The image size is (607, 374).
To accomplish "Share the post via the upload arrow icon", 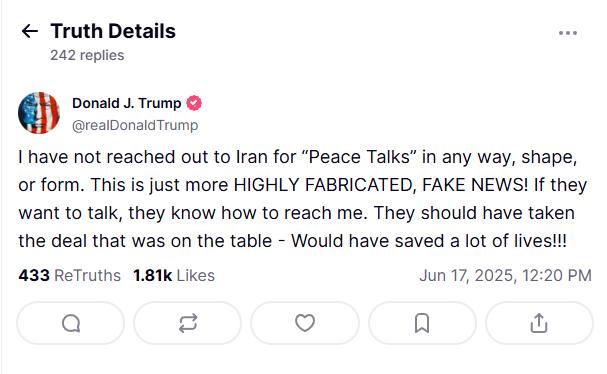I will [x=539, y=323].
